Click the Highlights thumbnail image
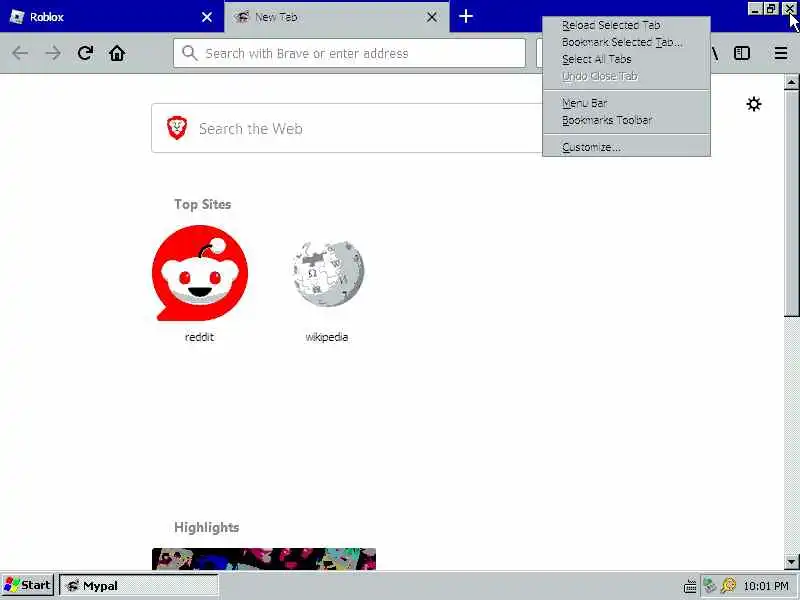Viewport: 800px width, 600px height. coord(264,559)
